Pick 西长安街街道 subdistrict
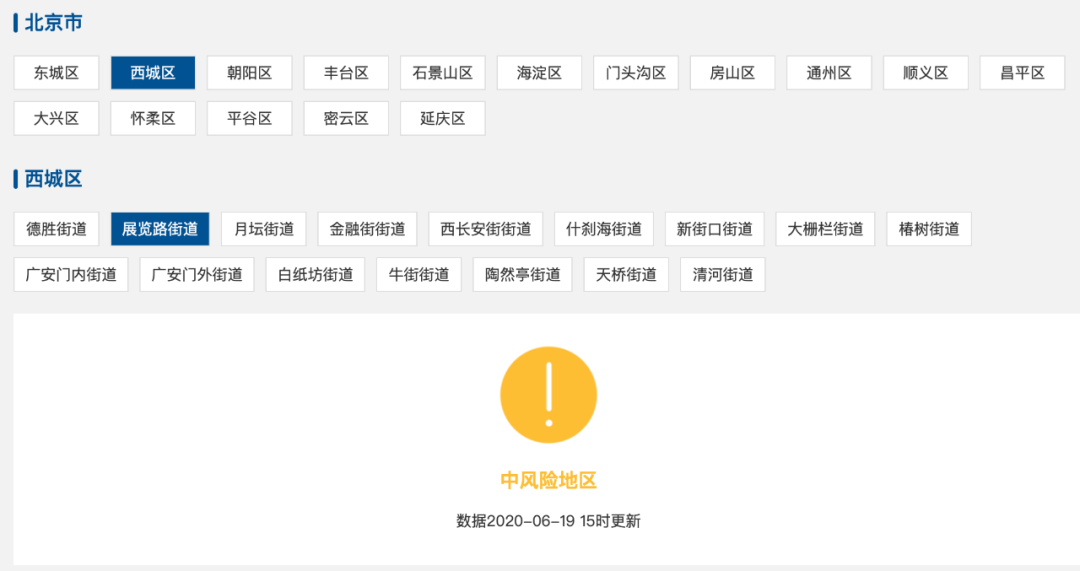Screen dimensions: 1080x571 (x=486, y=229)
